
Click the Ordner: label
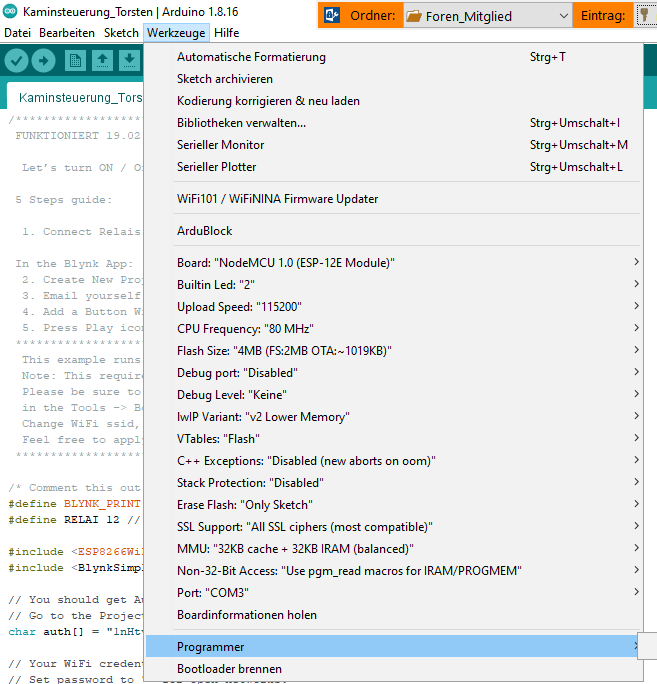373,16
